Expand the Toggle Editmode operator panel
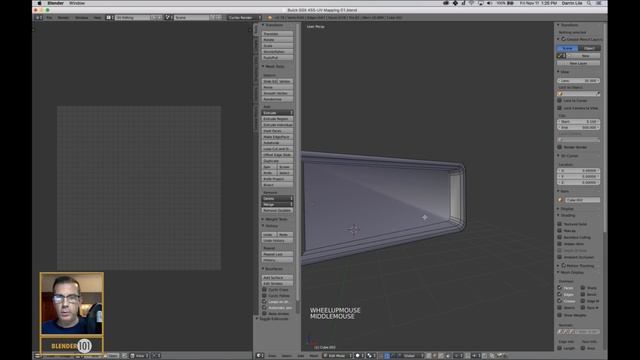This screenshot has height=360, width=640. [x=272, y=318]
